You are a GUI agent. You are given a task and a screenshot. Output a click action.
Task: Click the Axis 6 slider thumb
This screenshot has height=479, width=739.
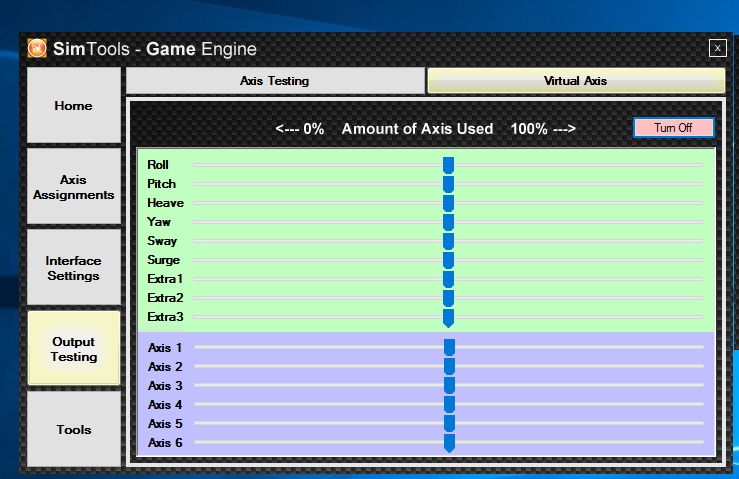(x=449, y=443)
